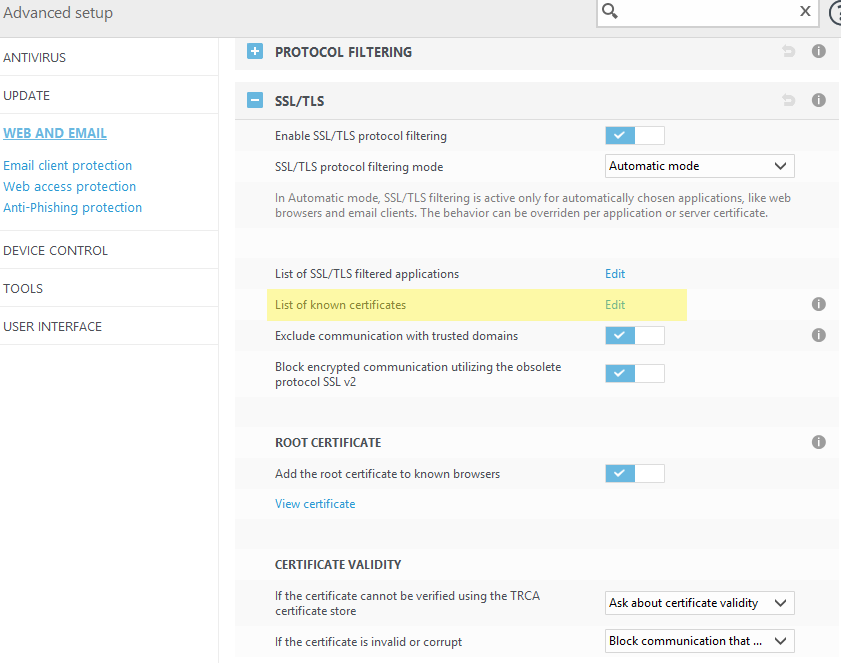Select TOOLS in sidebar
Image resolution: width=841 pixels, height=663 pixels.
[23, 289]
